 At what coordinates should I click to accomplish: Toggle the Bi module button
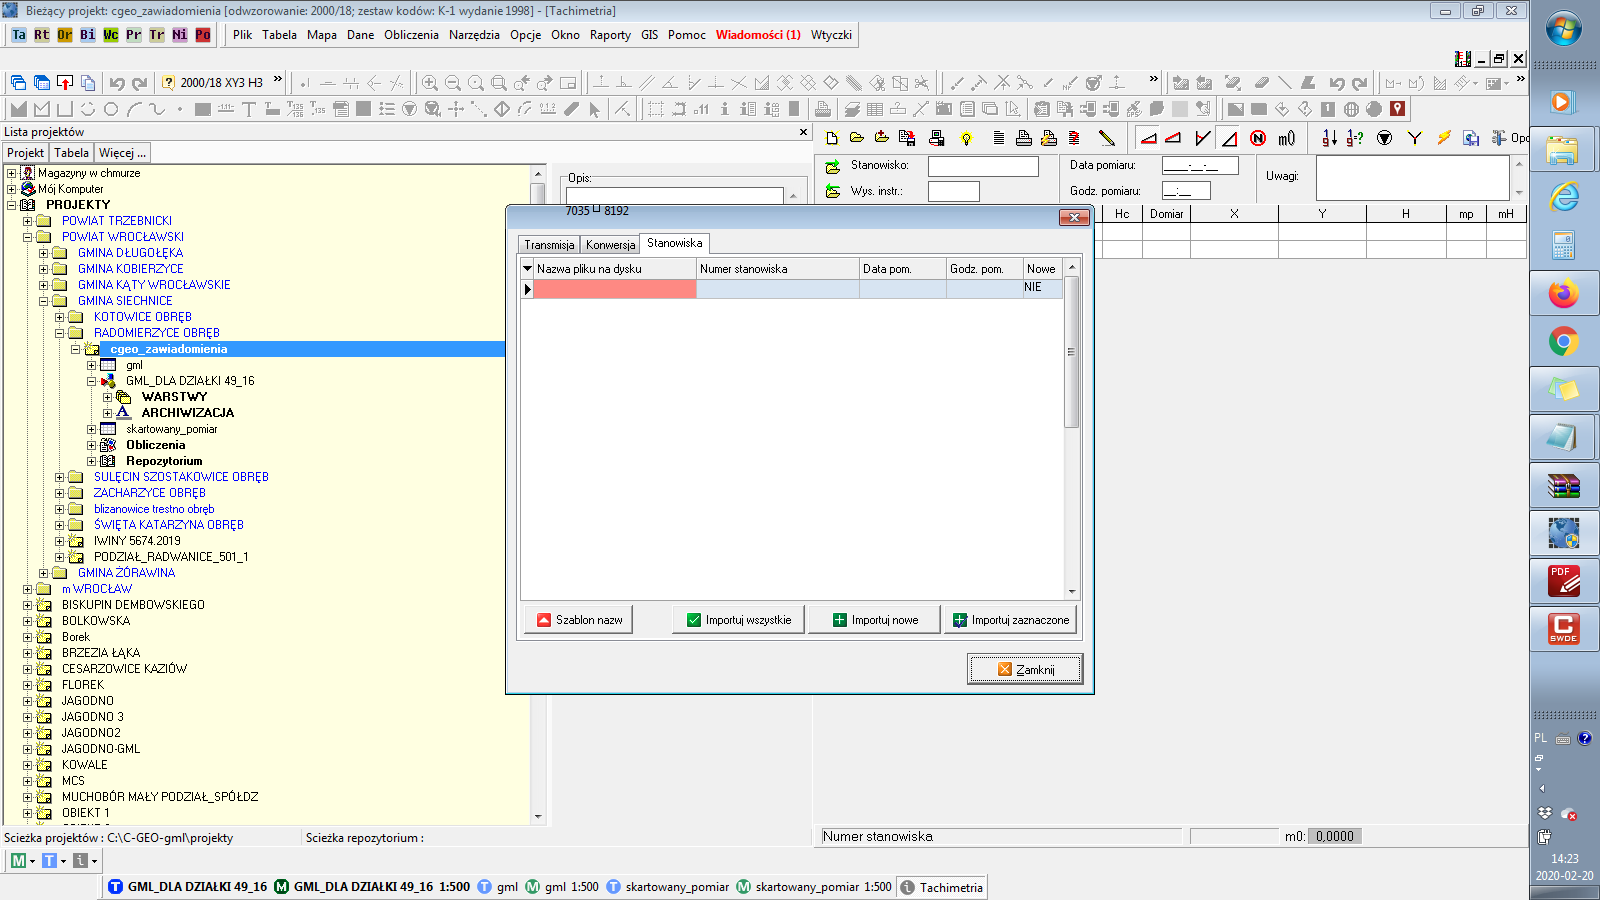pos(88,35)
